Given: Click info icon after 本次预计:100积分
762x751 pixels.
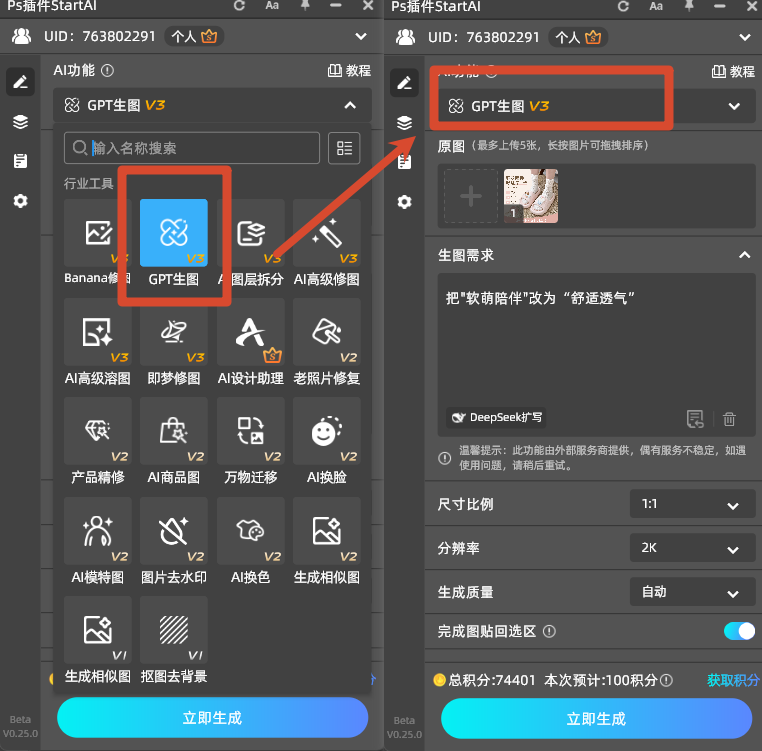Looking at the screenshot, I should pos(666,680).
